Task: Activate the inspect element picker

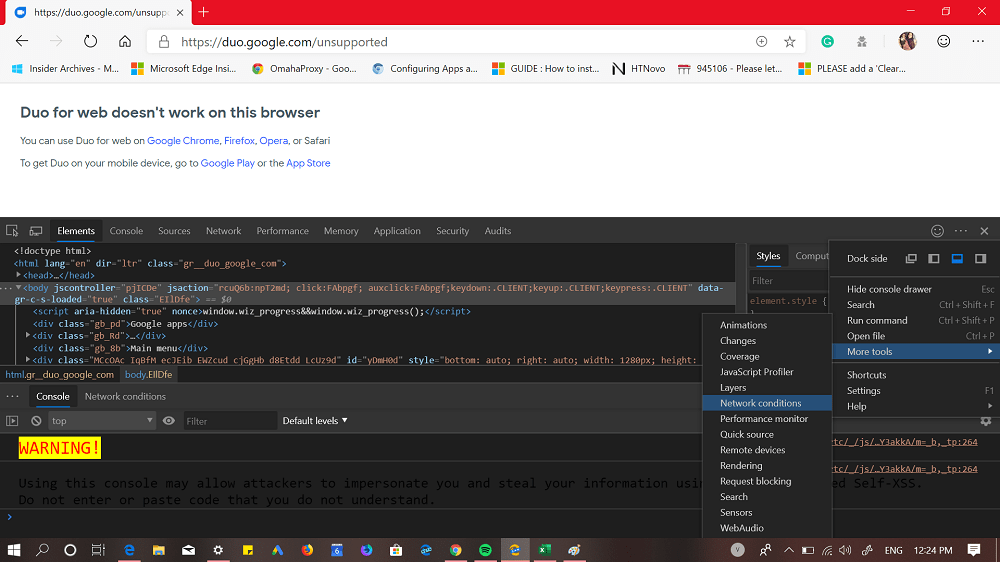Action: [x=12, y=231]
